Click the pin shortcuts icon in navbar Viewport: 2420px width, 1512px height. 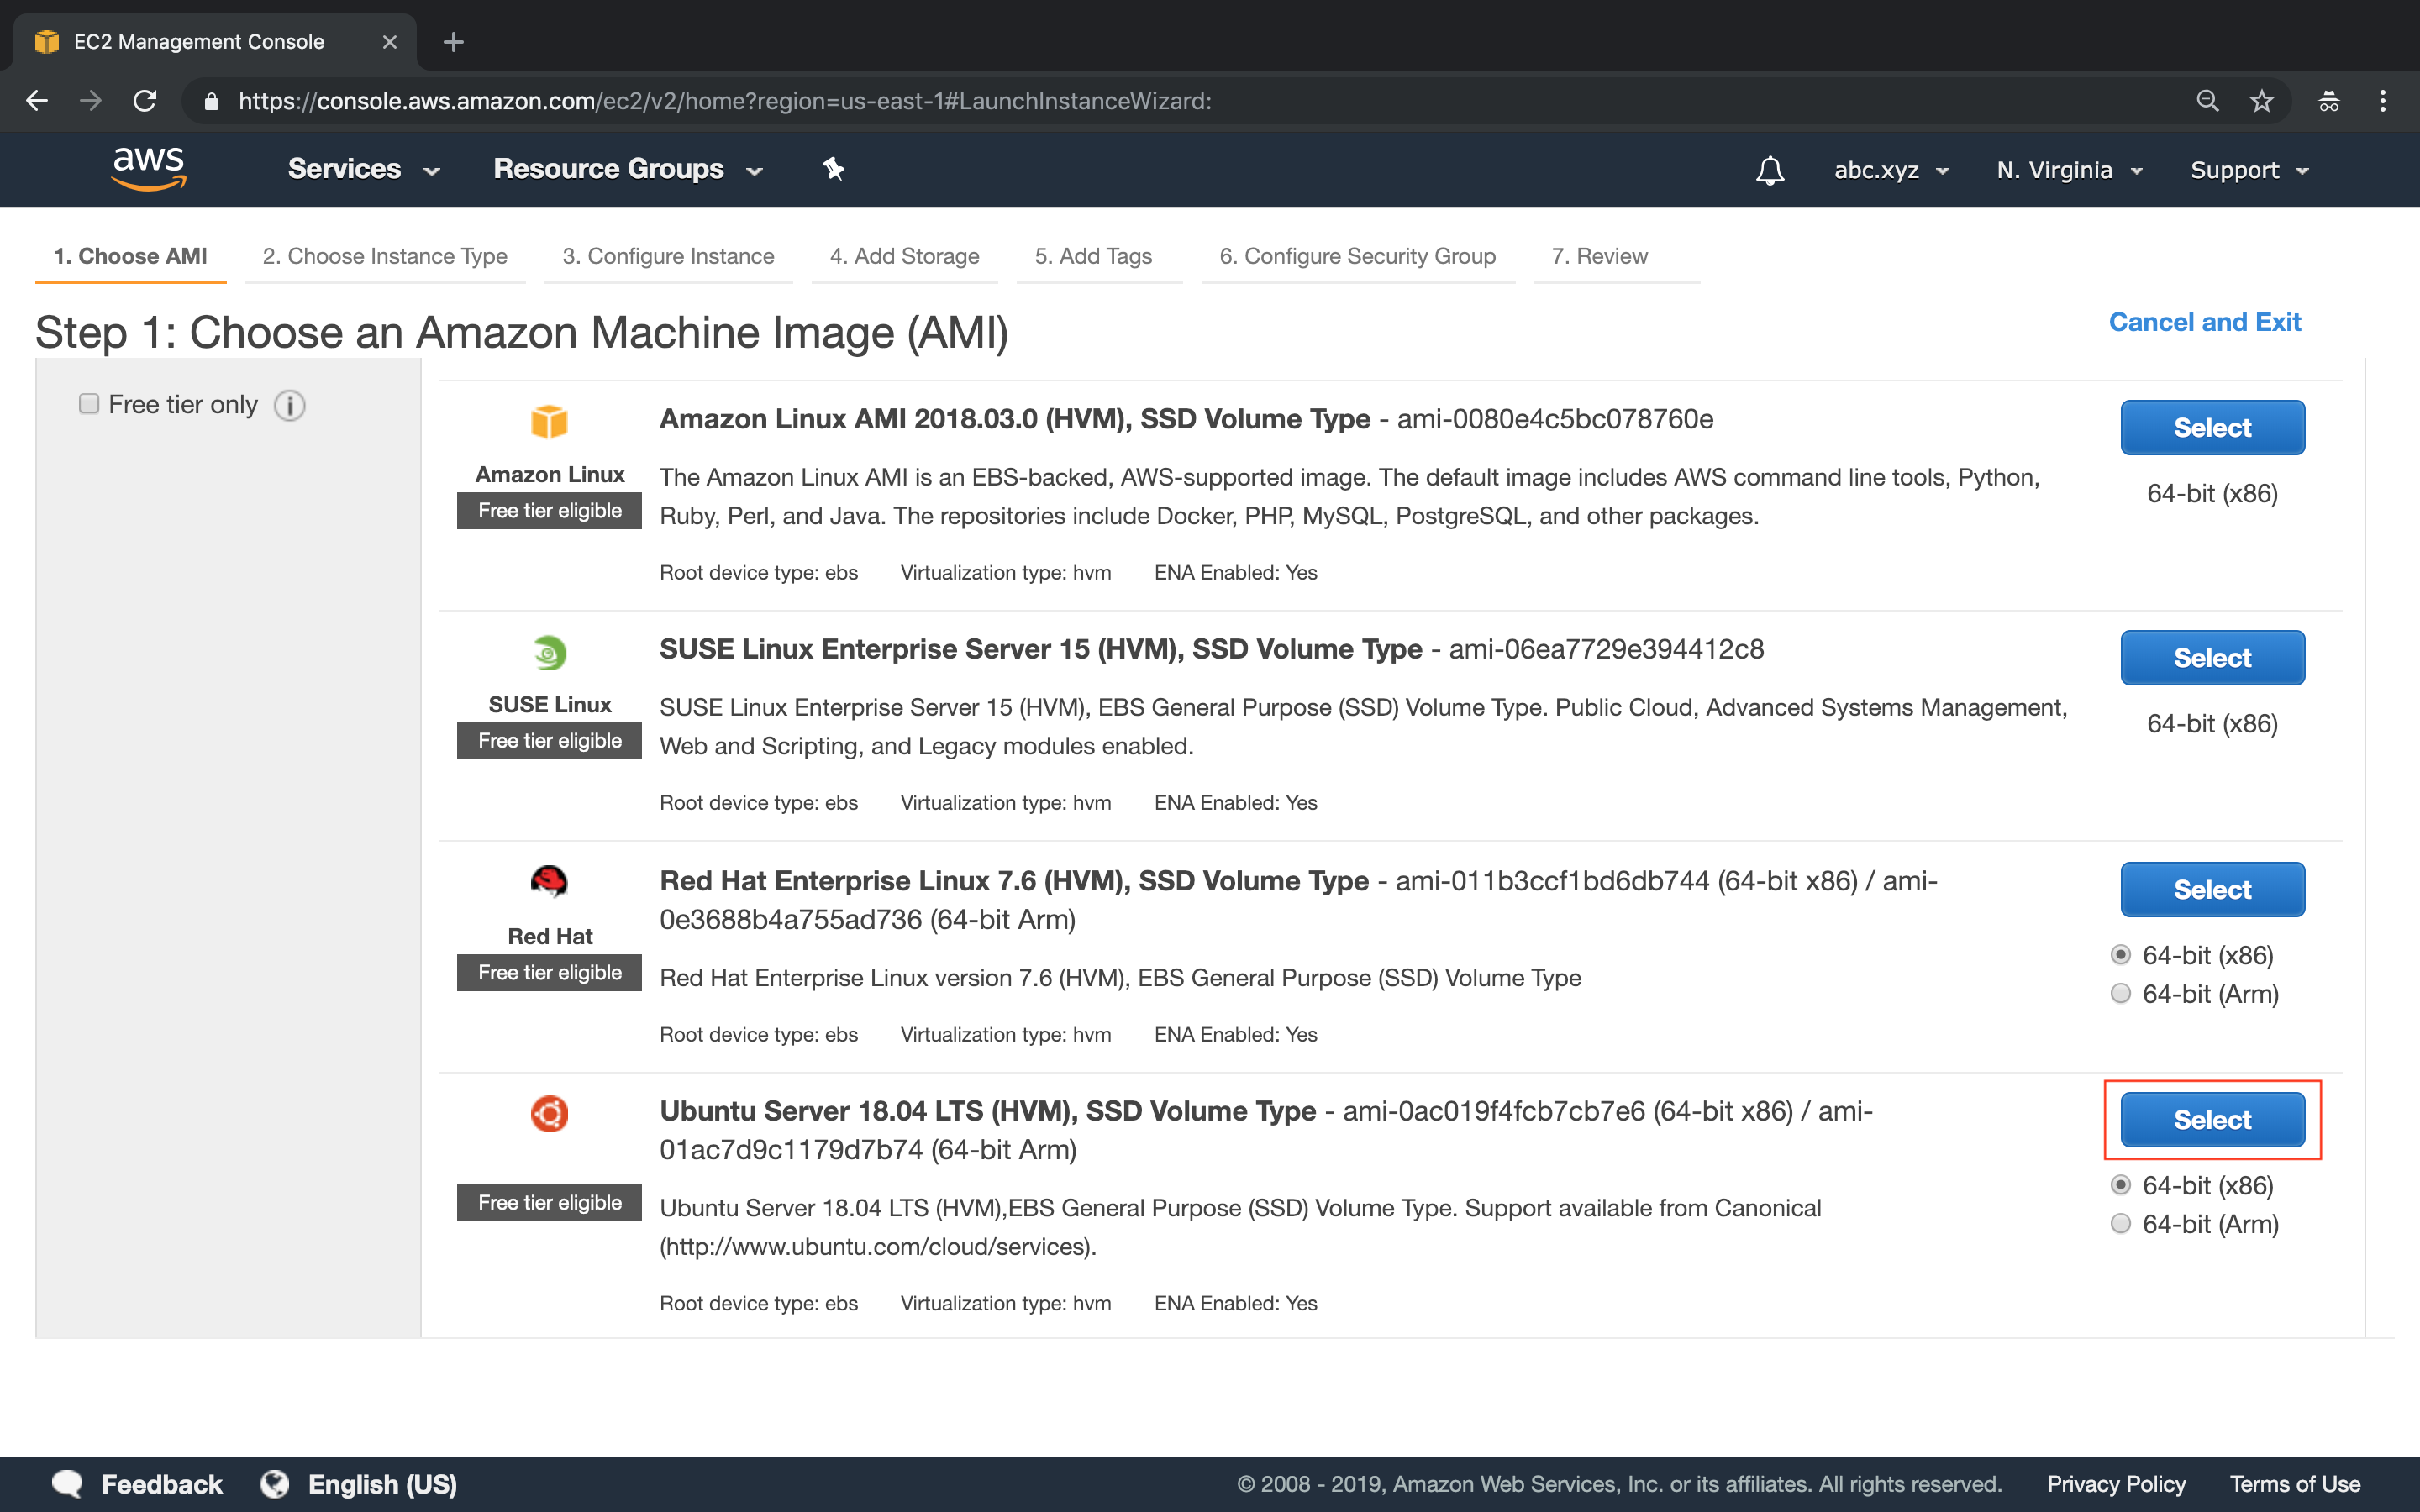pyautogui.click(x=832, y=169)
